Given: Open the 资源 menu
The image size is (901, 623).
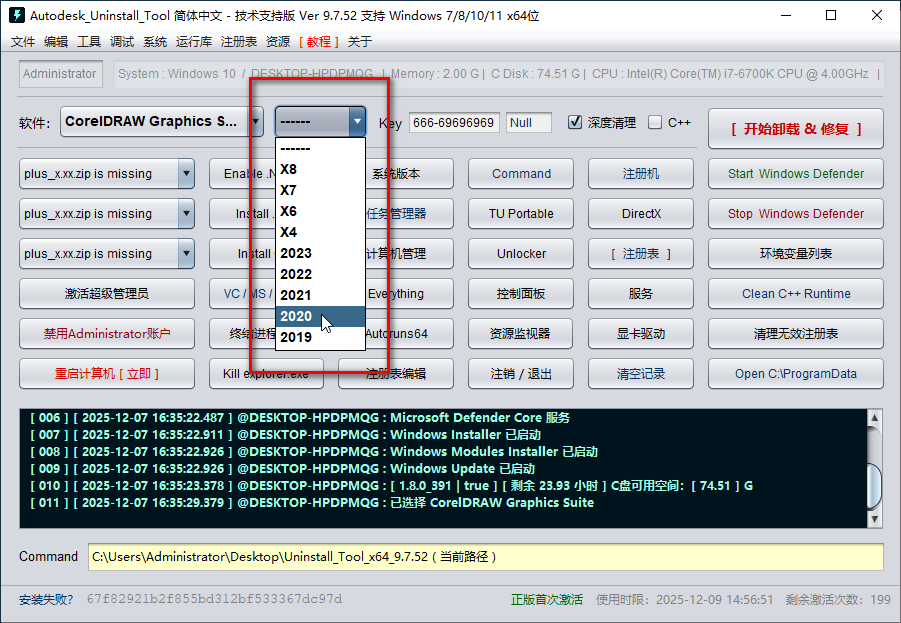Looking at the screenshot, I should pyautogui.click(x=278, y=41).
